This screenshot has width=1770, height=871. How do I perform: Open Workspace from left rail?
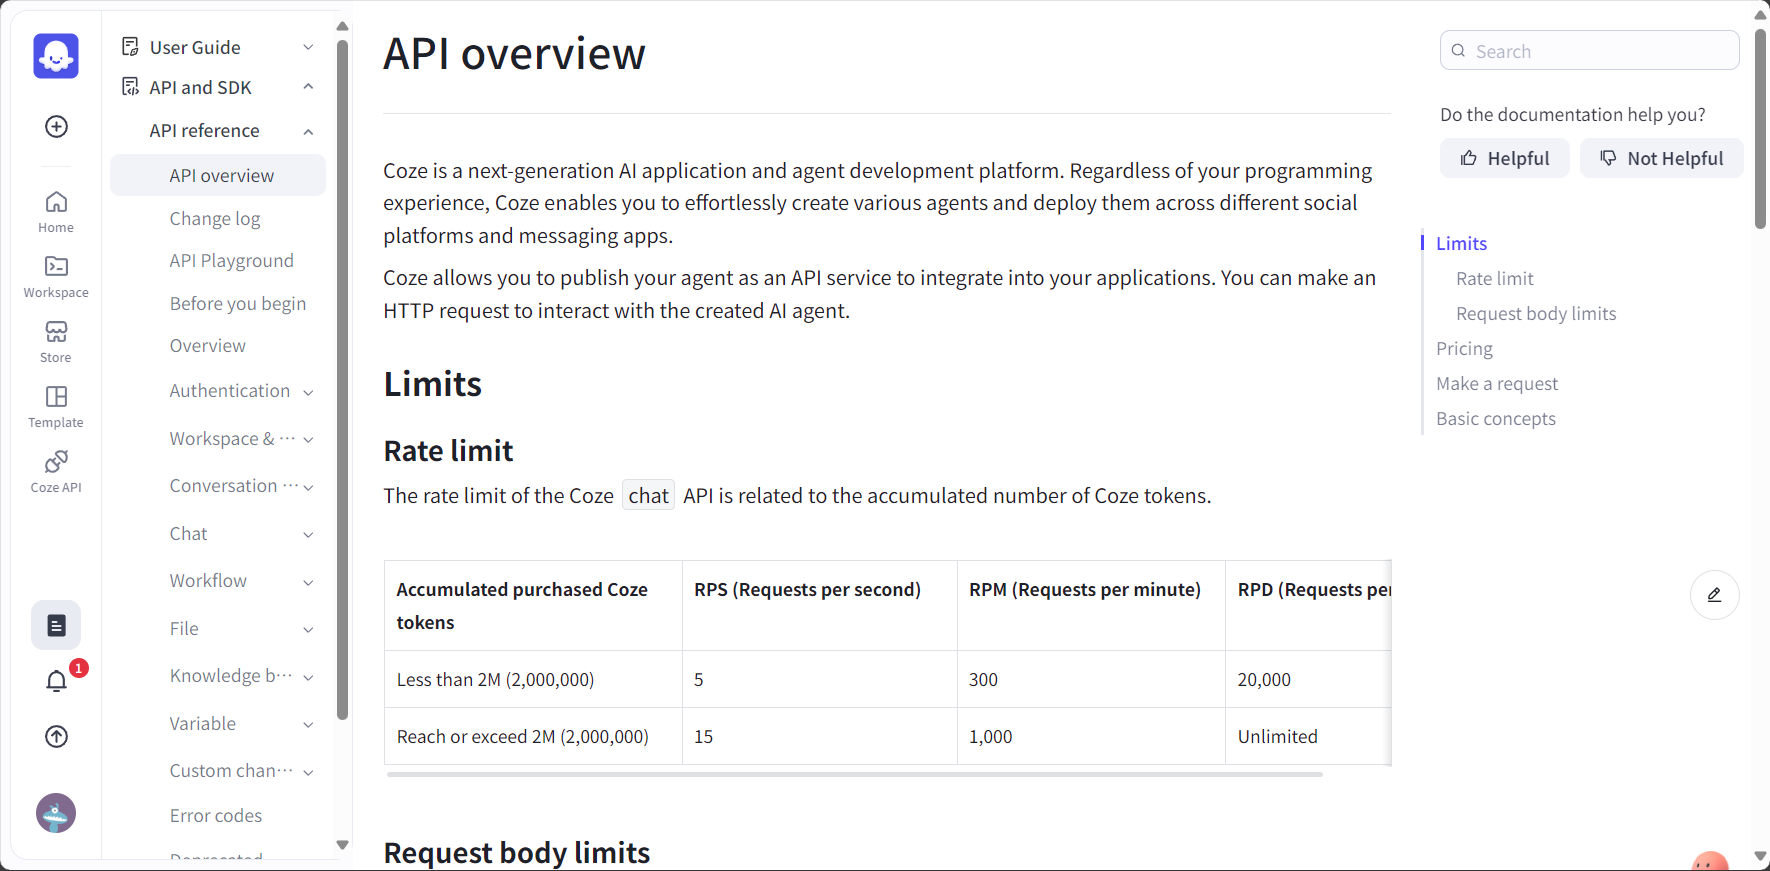[x=56, y=277]
